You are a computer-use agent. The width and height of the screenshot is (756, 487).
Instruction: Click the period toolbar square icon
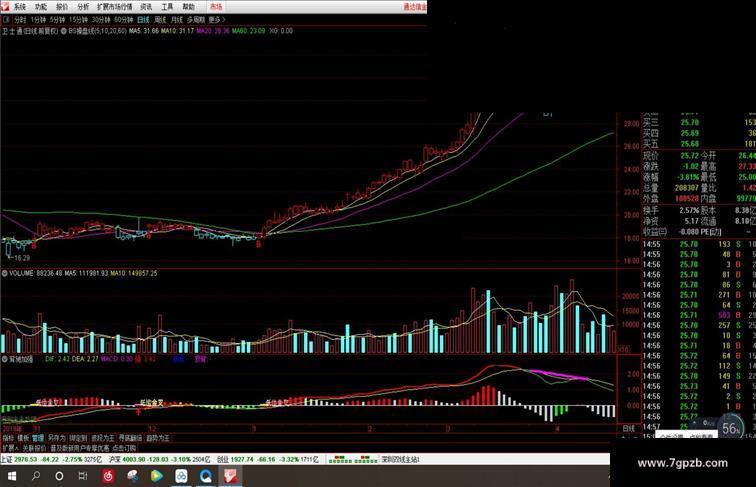pos(6,20)
